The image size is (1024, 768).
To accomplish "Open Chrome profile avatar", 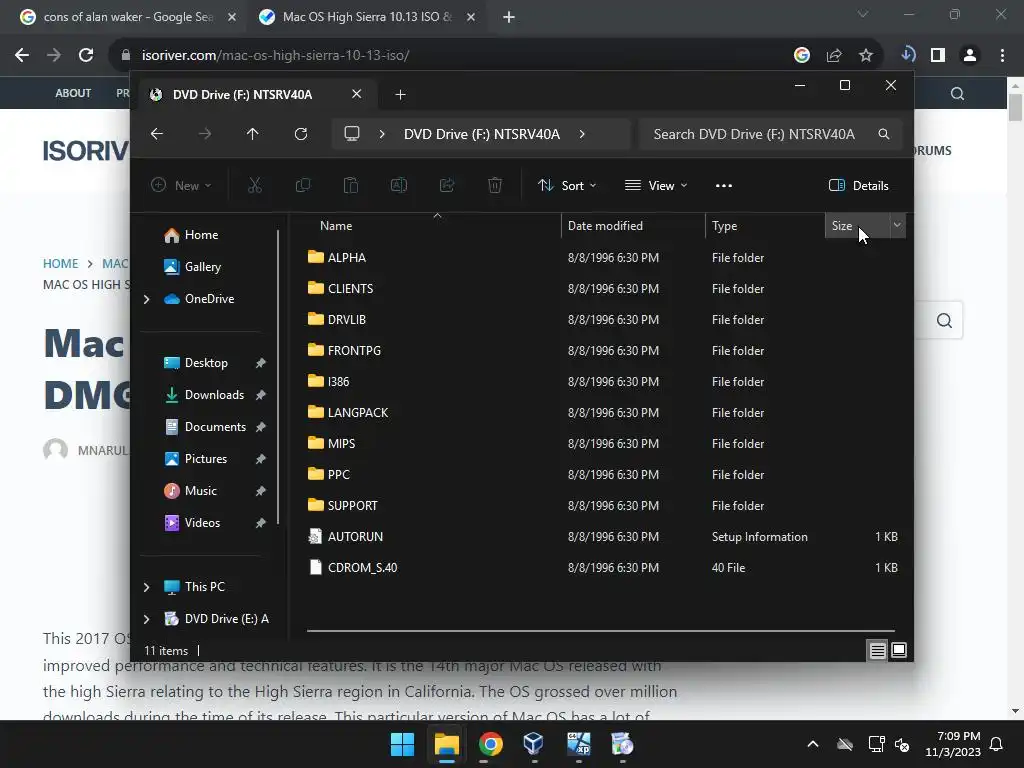I will pos(970,55).
